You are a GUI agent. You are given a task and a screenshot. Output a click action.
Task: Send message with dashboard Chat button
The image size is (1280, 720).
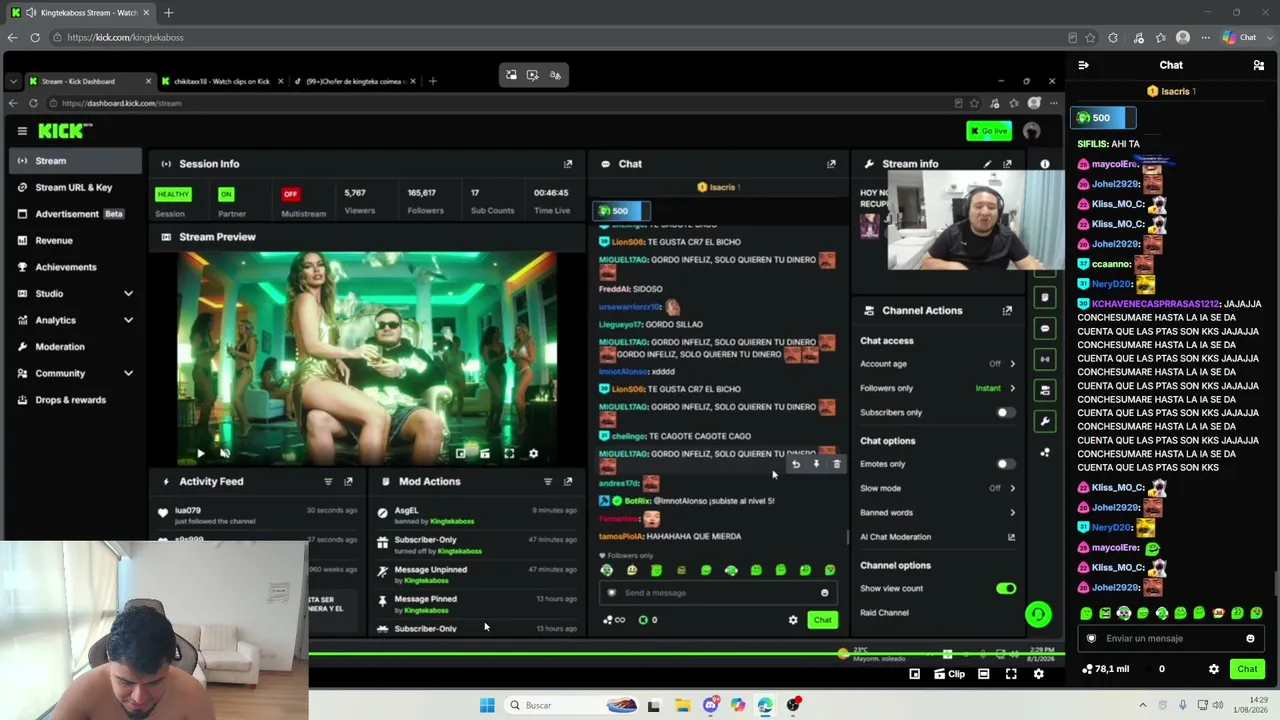(x=822, y=620)
